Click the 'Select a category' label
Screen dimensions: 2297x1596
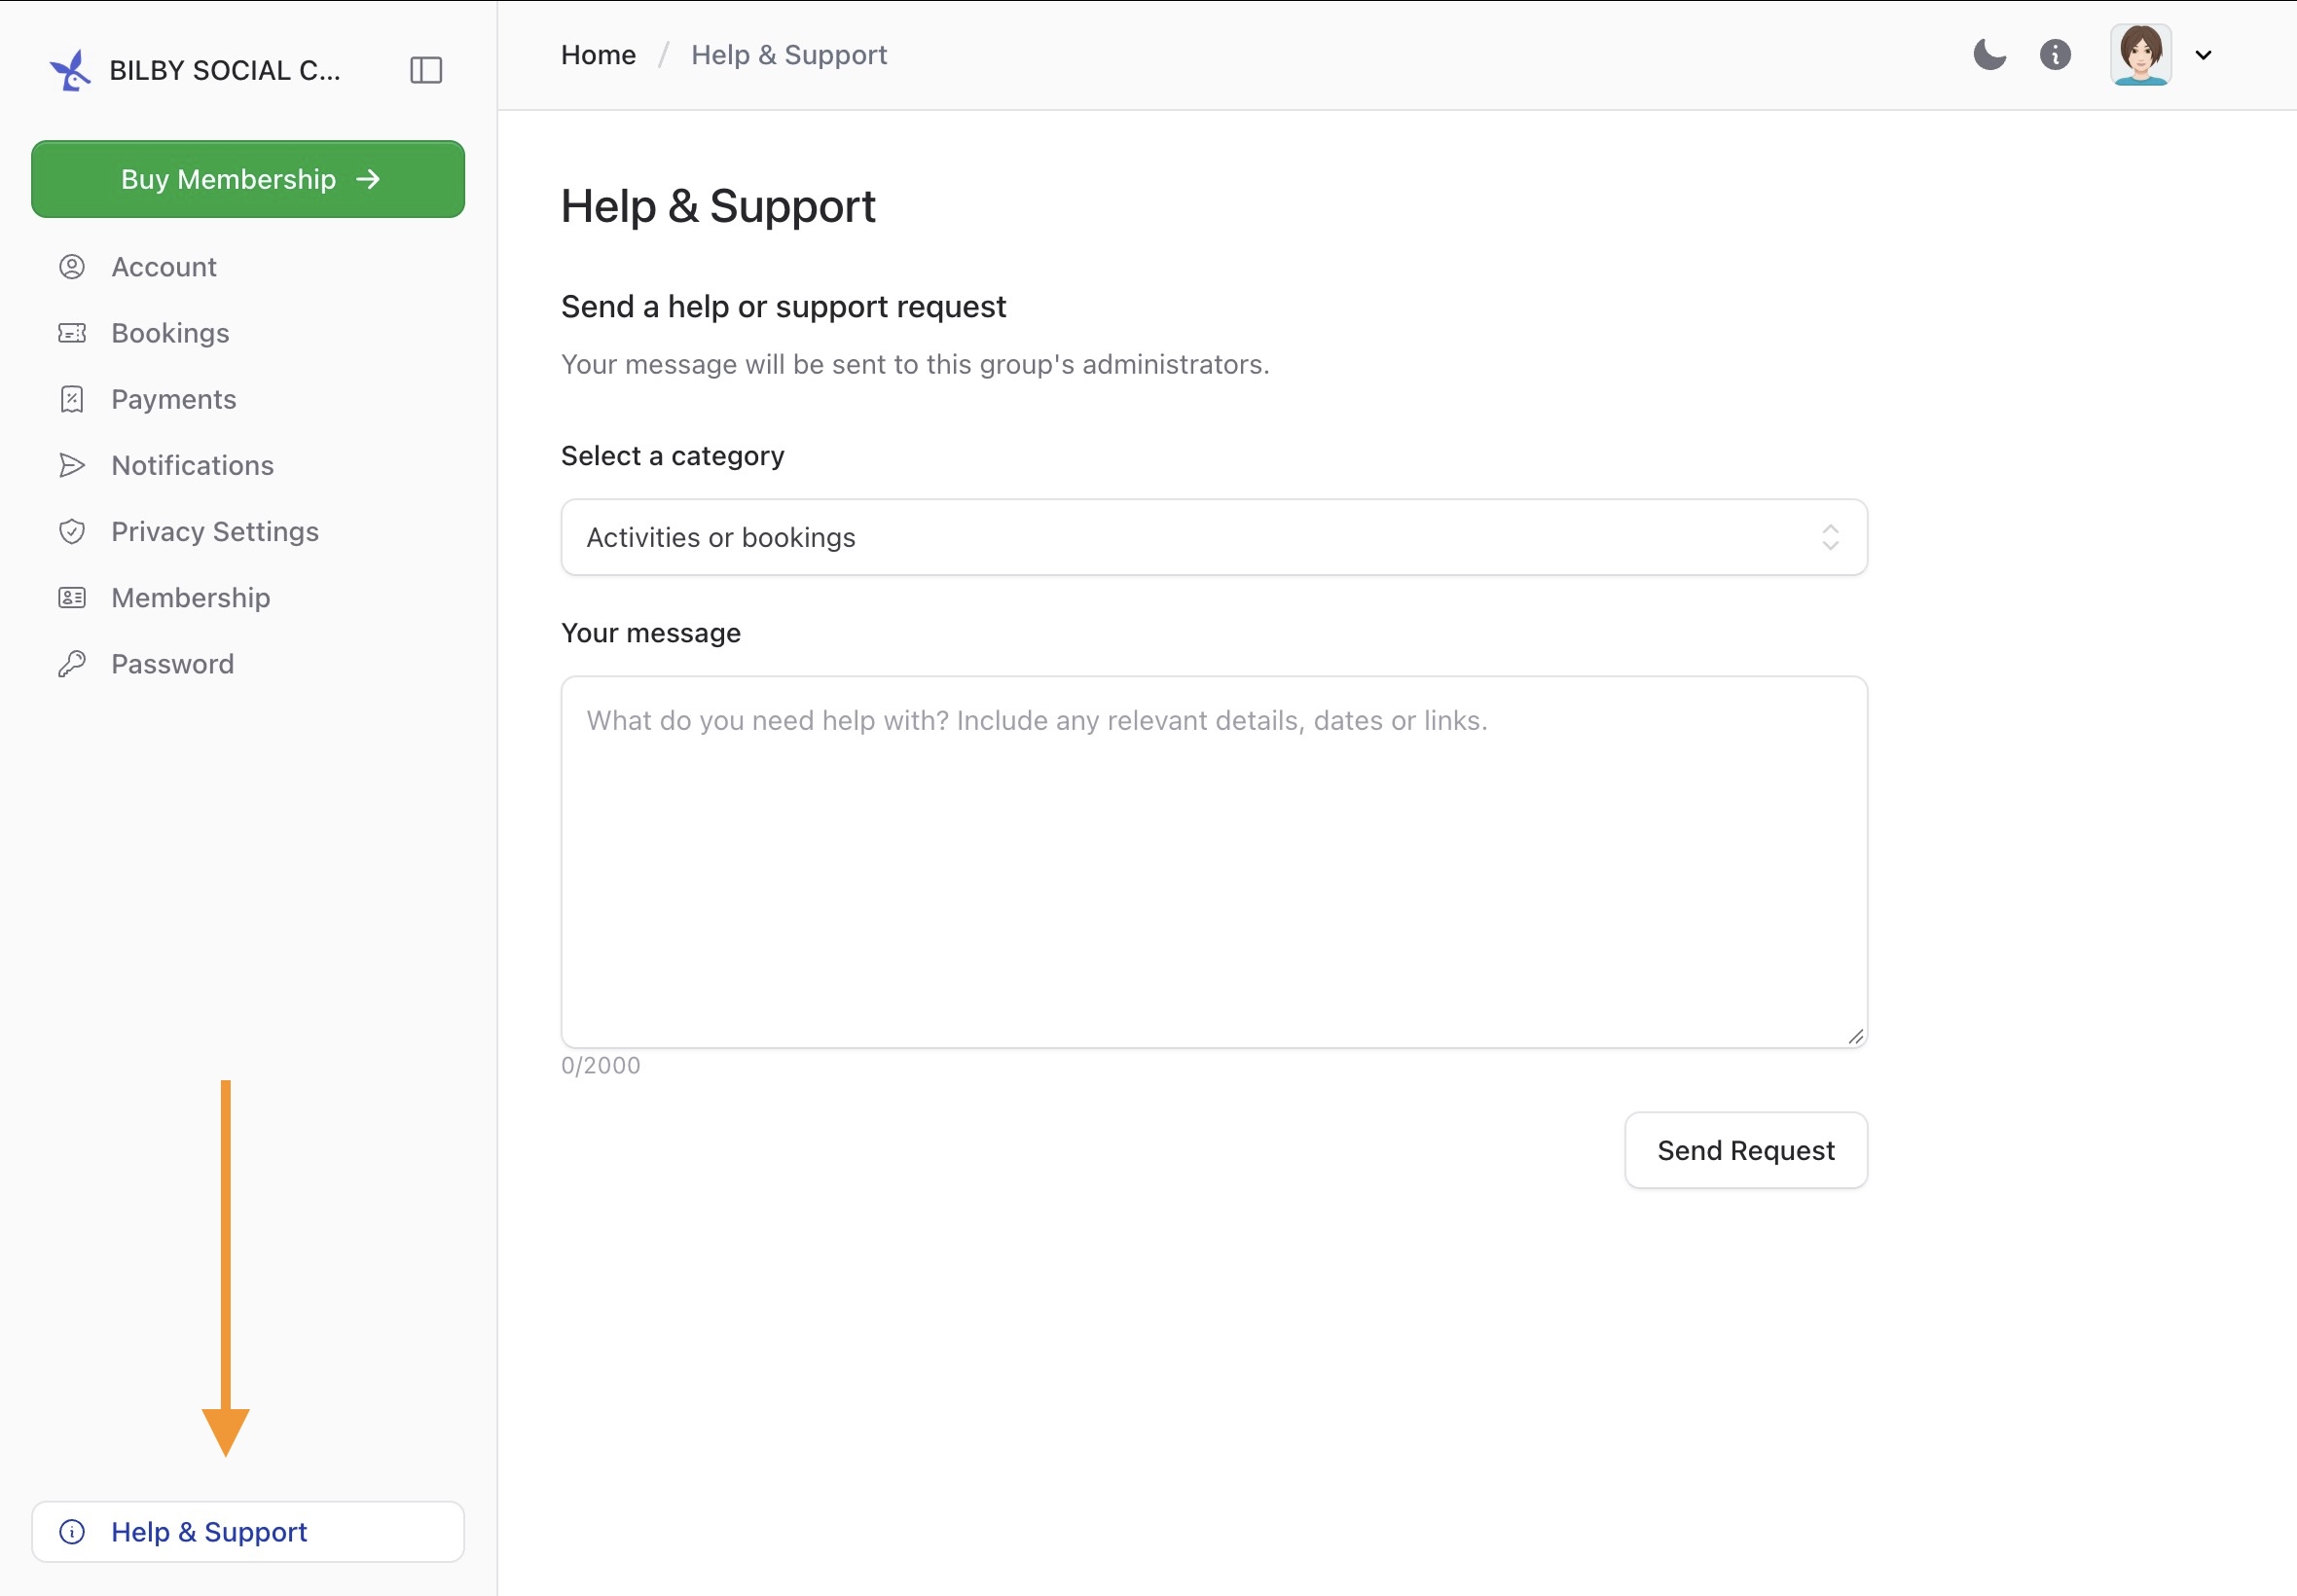coord(673,456)
